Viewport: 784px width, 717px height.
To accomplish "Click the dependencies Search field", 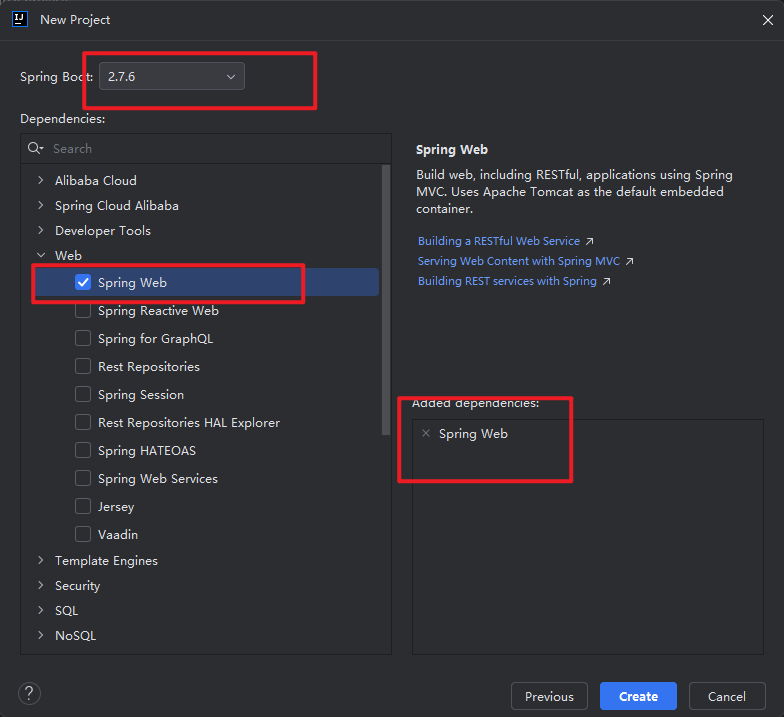I will (x=206, y=148).
